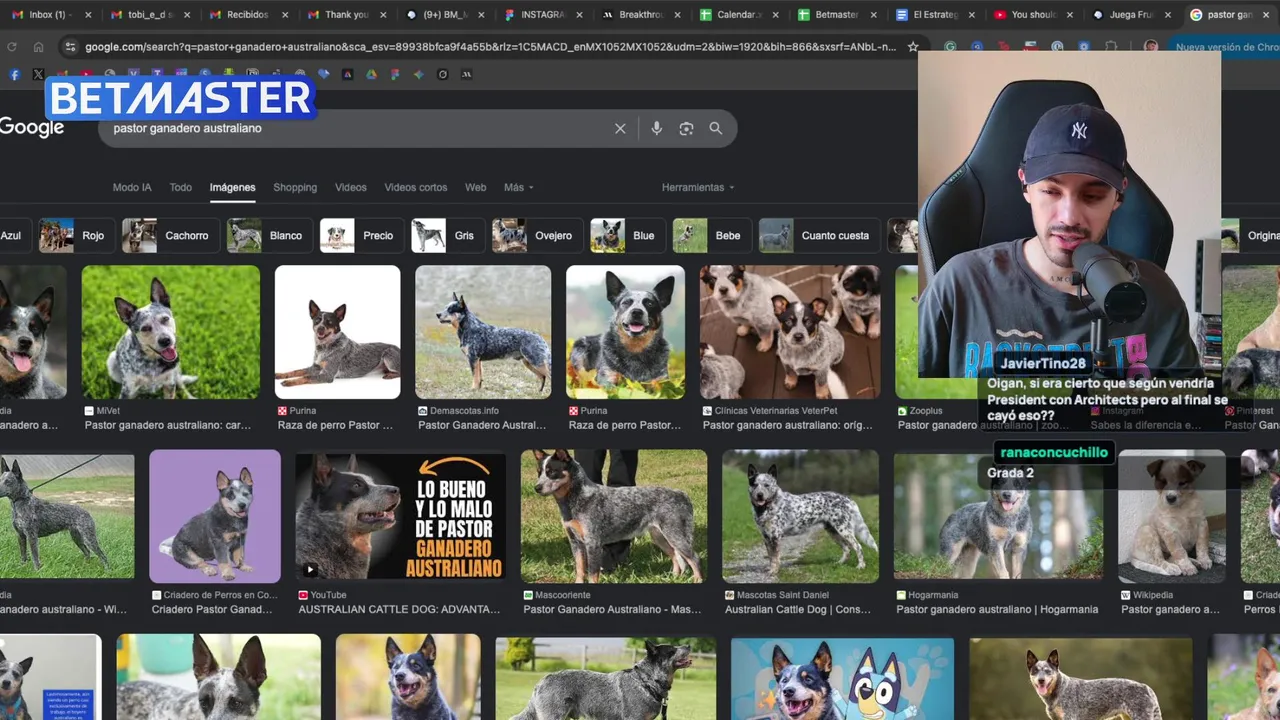Select the Web results tab

tap(476, 187)
